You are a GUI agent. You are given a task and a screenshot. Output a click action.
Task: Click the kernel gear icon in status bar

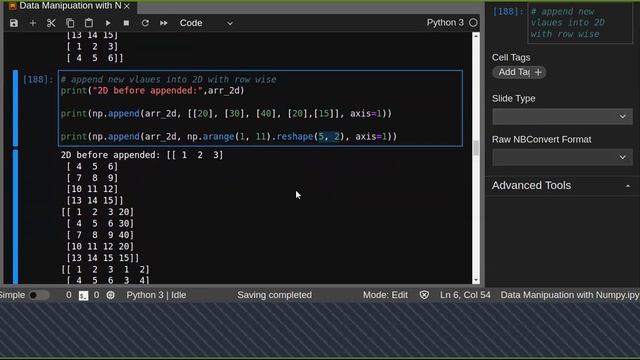click(x=111, y=295)
